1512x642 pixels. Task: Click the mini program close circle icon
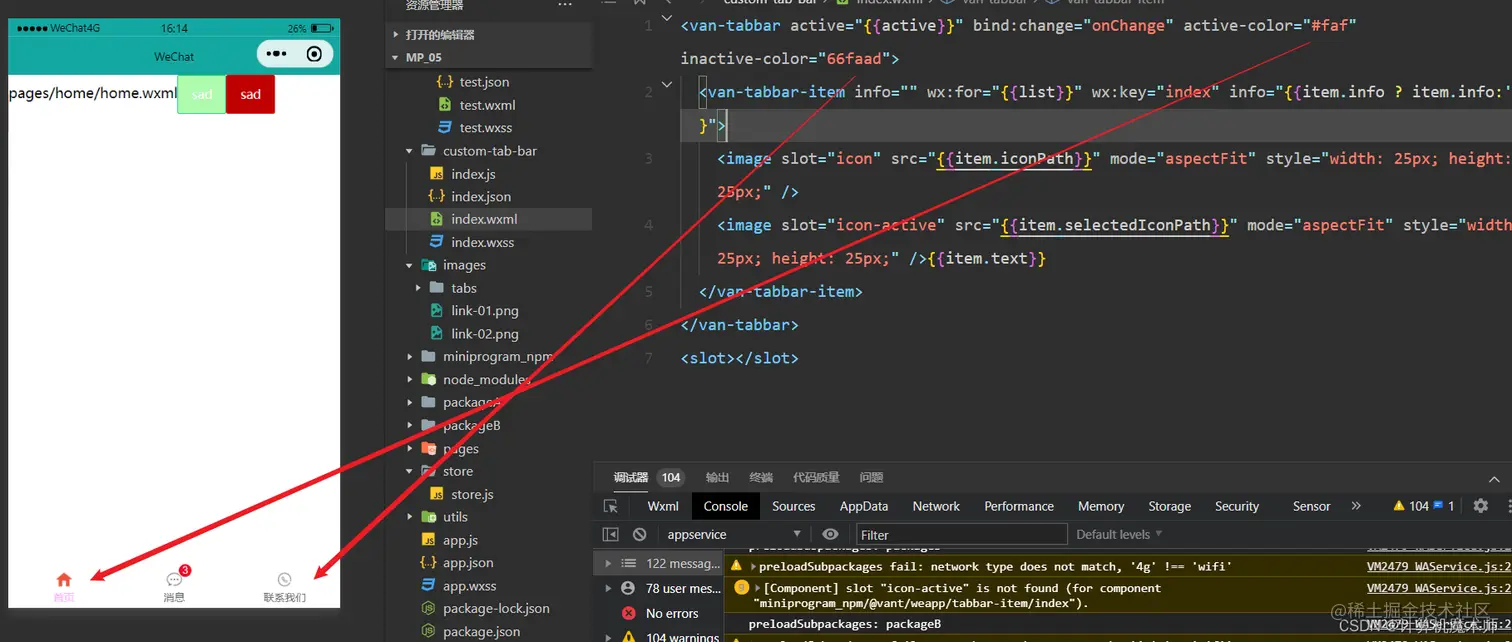[x=314, y=54]
